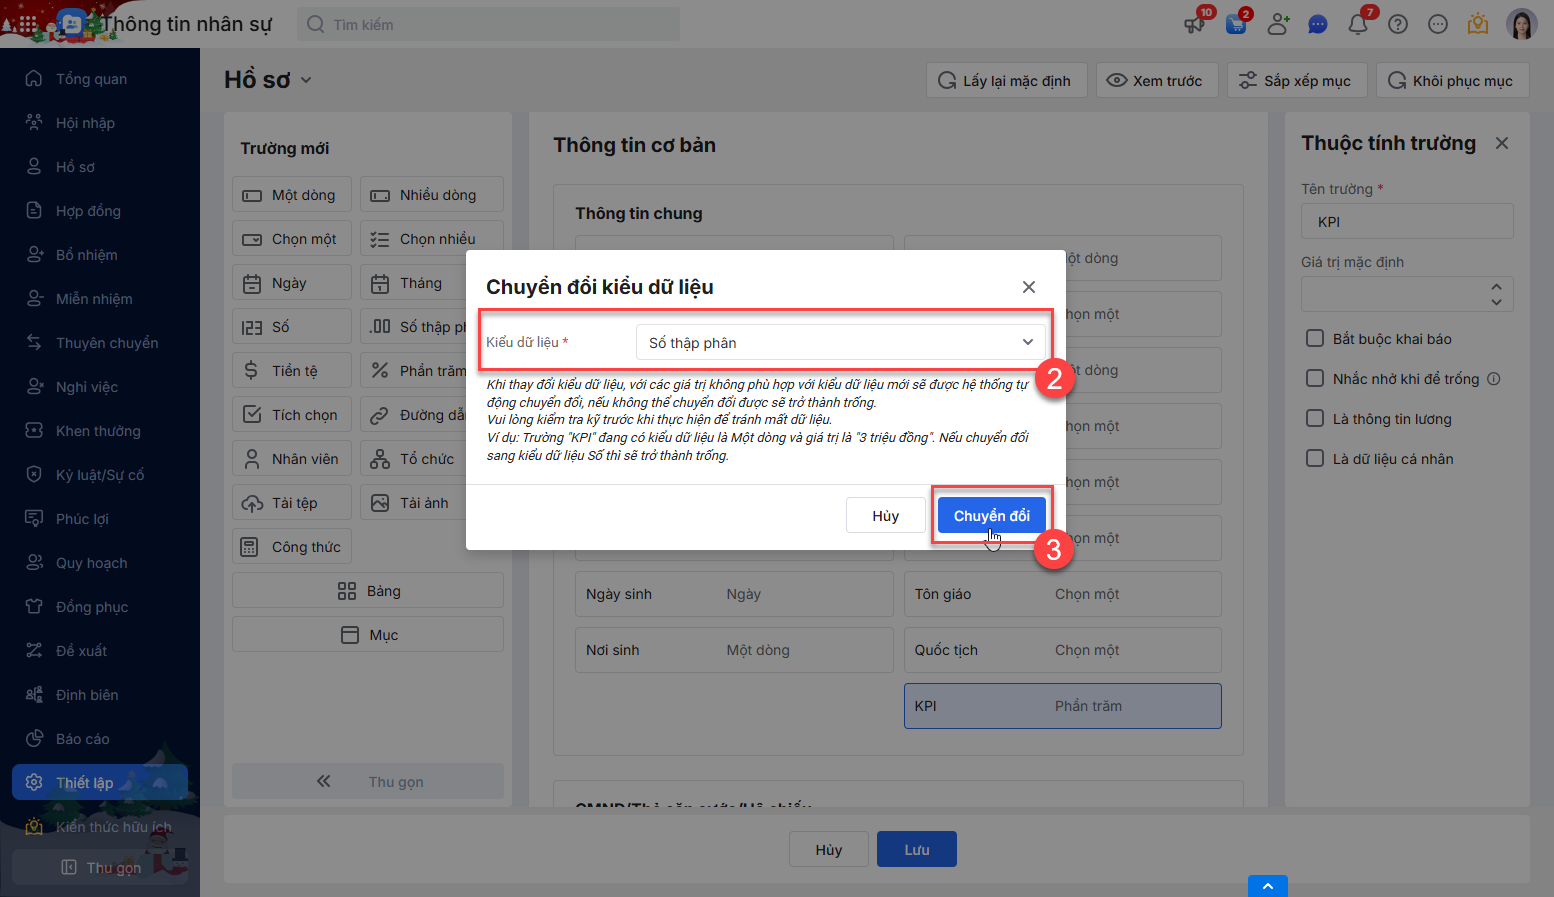This screenshot has height=897, width=1554.
Task: Add a Tiền tệ currency field
Action: (x=292, y=371)
